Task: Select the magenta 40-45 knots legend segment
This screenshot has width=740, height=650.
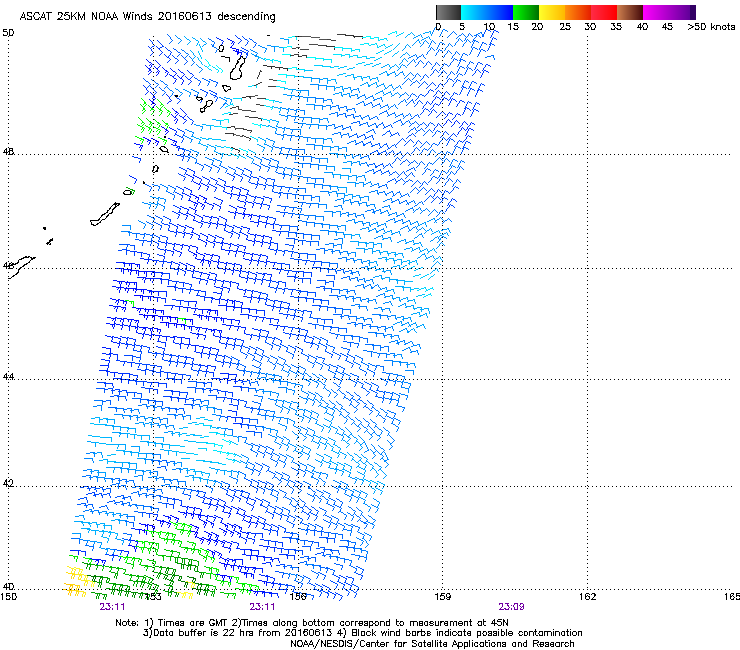Action: pos(656,12)
